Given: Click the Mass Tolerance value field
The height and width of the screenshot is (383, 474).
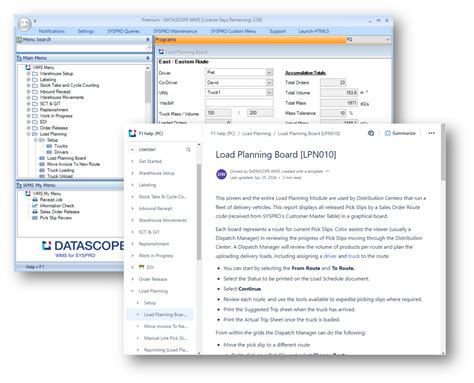Looking at the screenshot, I should tap(333, 113).
